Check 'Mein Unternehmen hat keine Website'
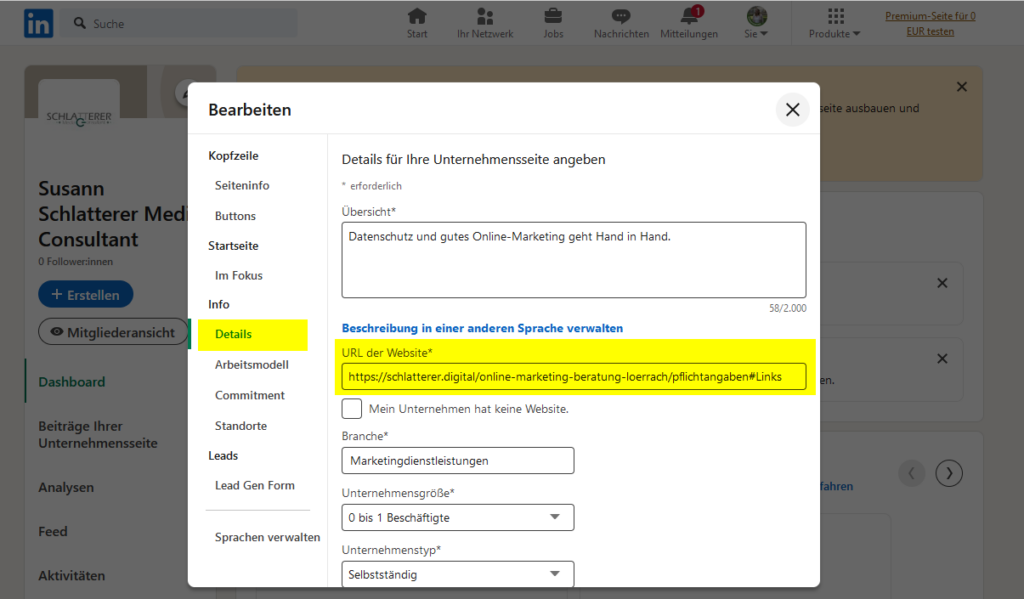Screen dimensions: 1024x599 tap(352, 408)
